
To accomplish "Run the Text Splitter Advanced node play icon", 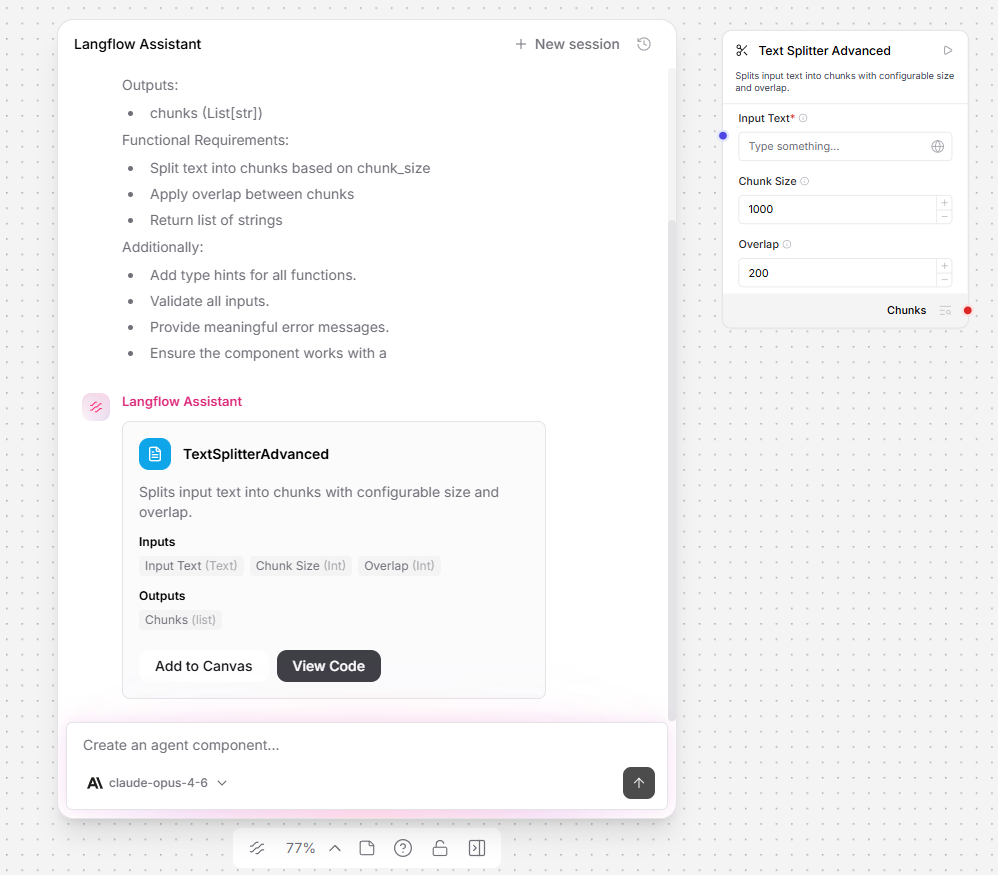I will tap(948, 50).
